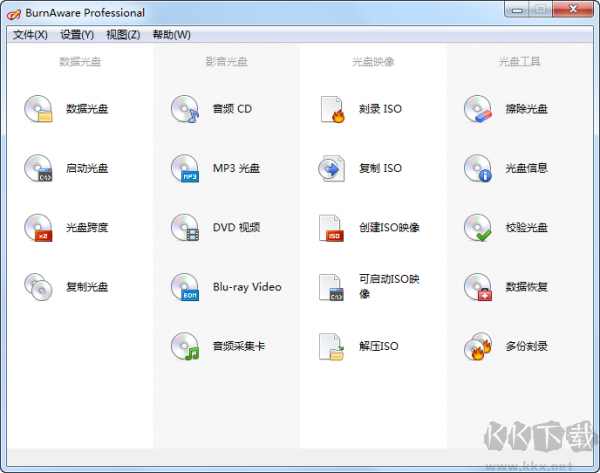This screenshot has height=473, width=600.
Task: Click the 复制 ISO text label
Action: [x=380, y=168]
